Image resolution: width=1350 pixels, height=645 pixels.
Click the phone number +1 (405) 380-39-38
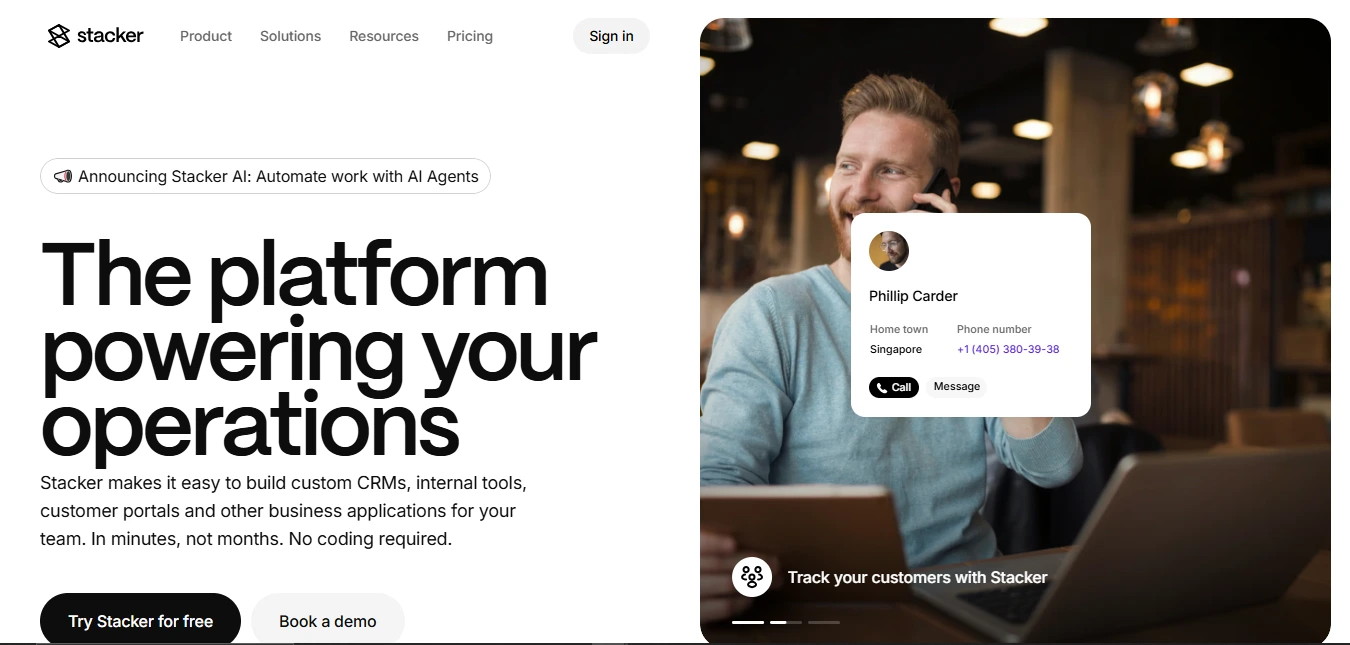coord(1008,349)
